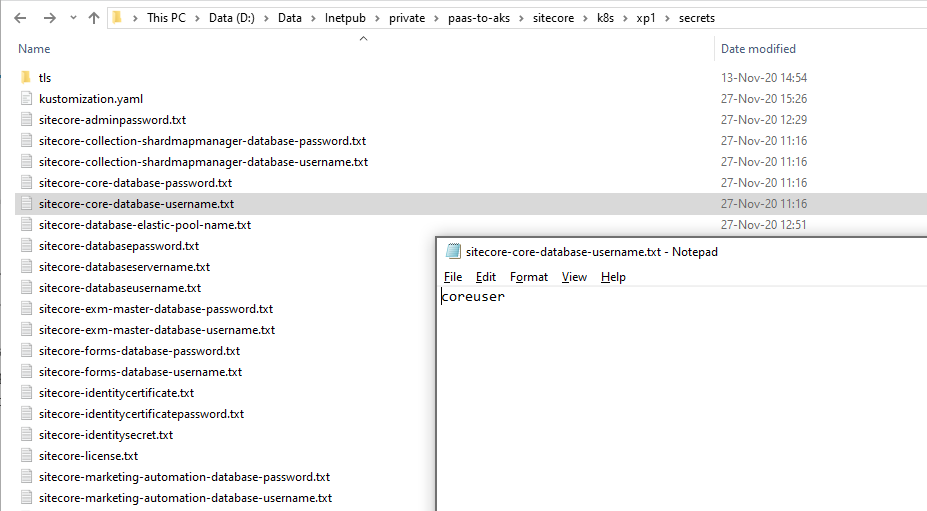Expand chevron after paas-to-aks breadcrumb
The width and height of the screenshot is (927, 511).
521,18
